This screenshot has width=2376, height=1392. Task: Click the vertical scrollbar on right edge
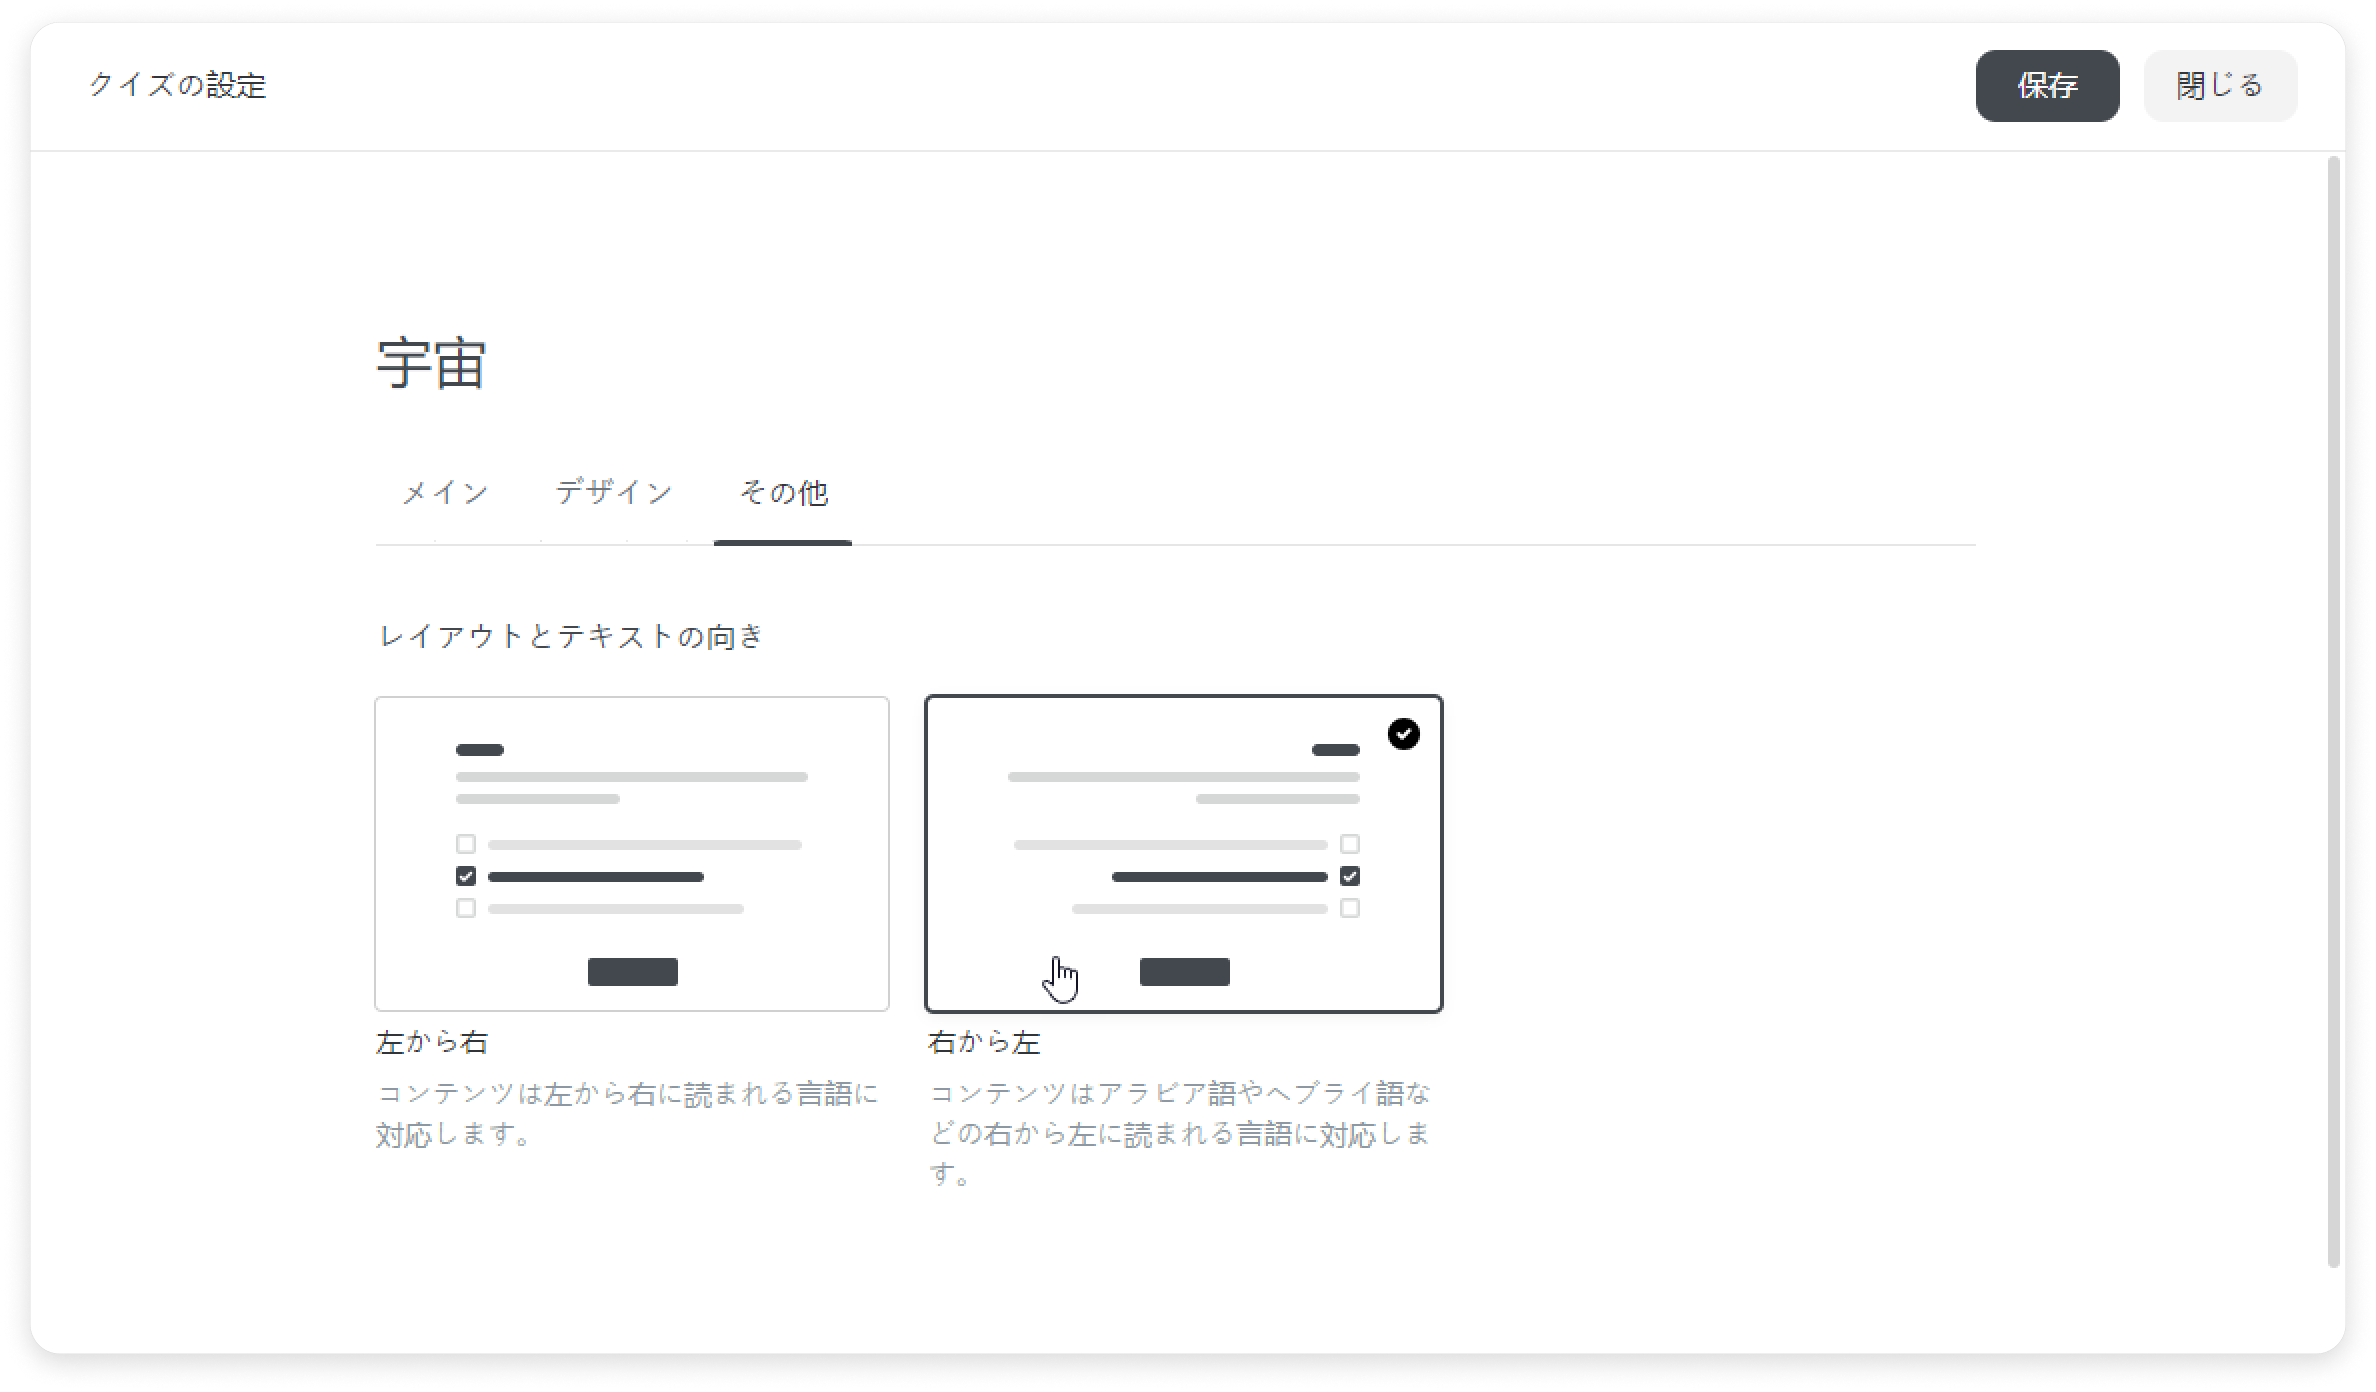[x=2334, y=710]
